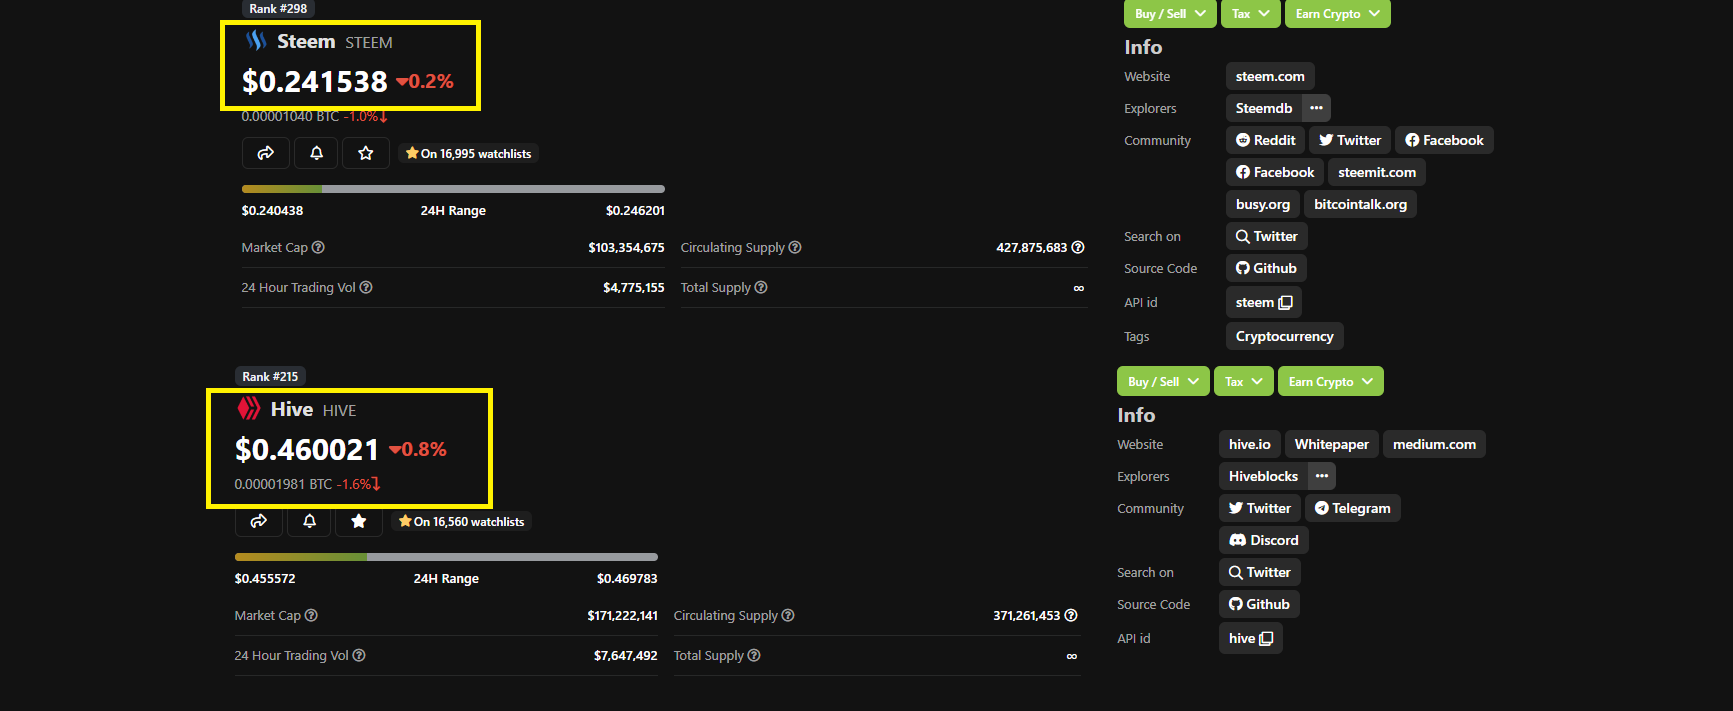The width and height of the screenshot is (1733, 711).
Task: Click the On 16,560 watchlists badge
Action: click(462, 521)
